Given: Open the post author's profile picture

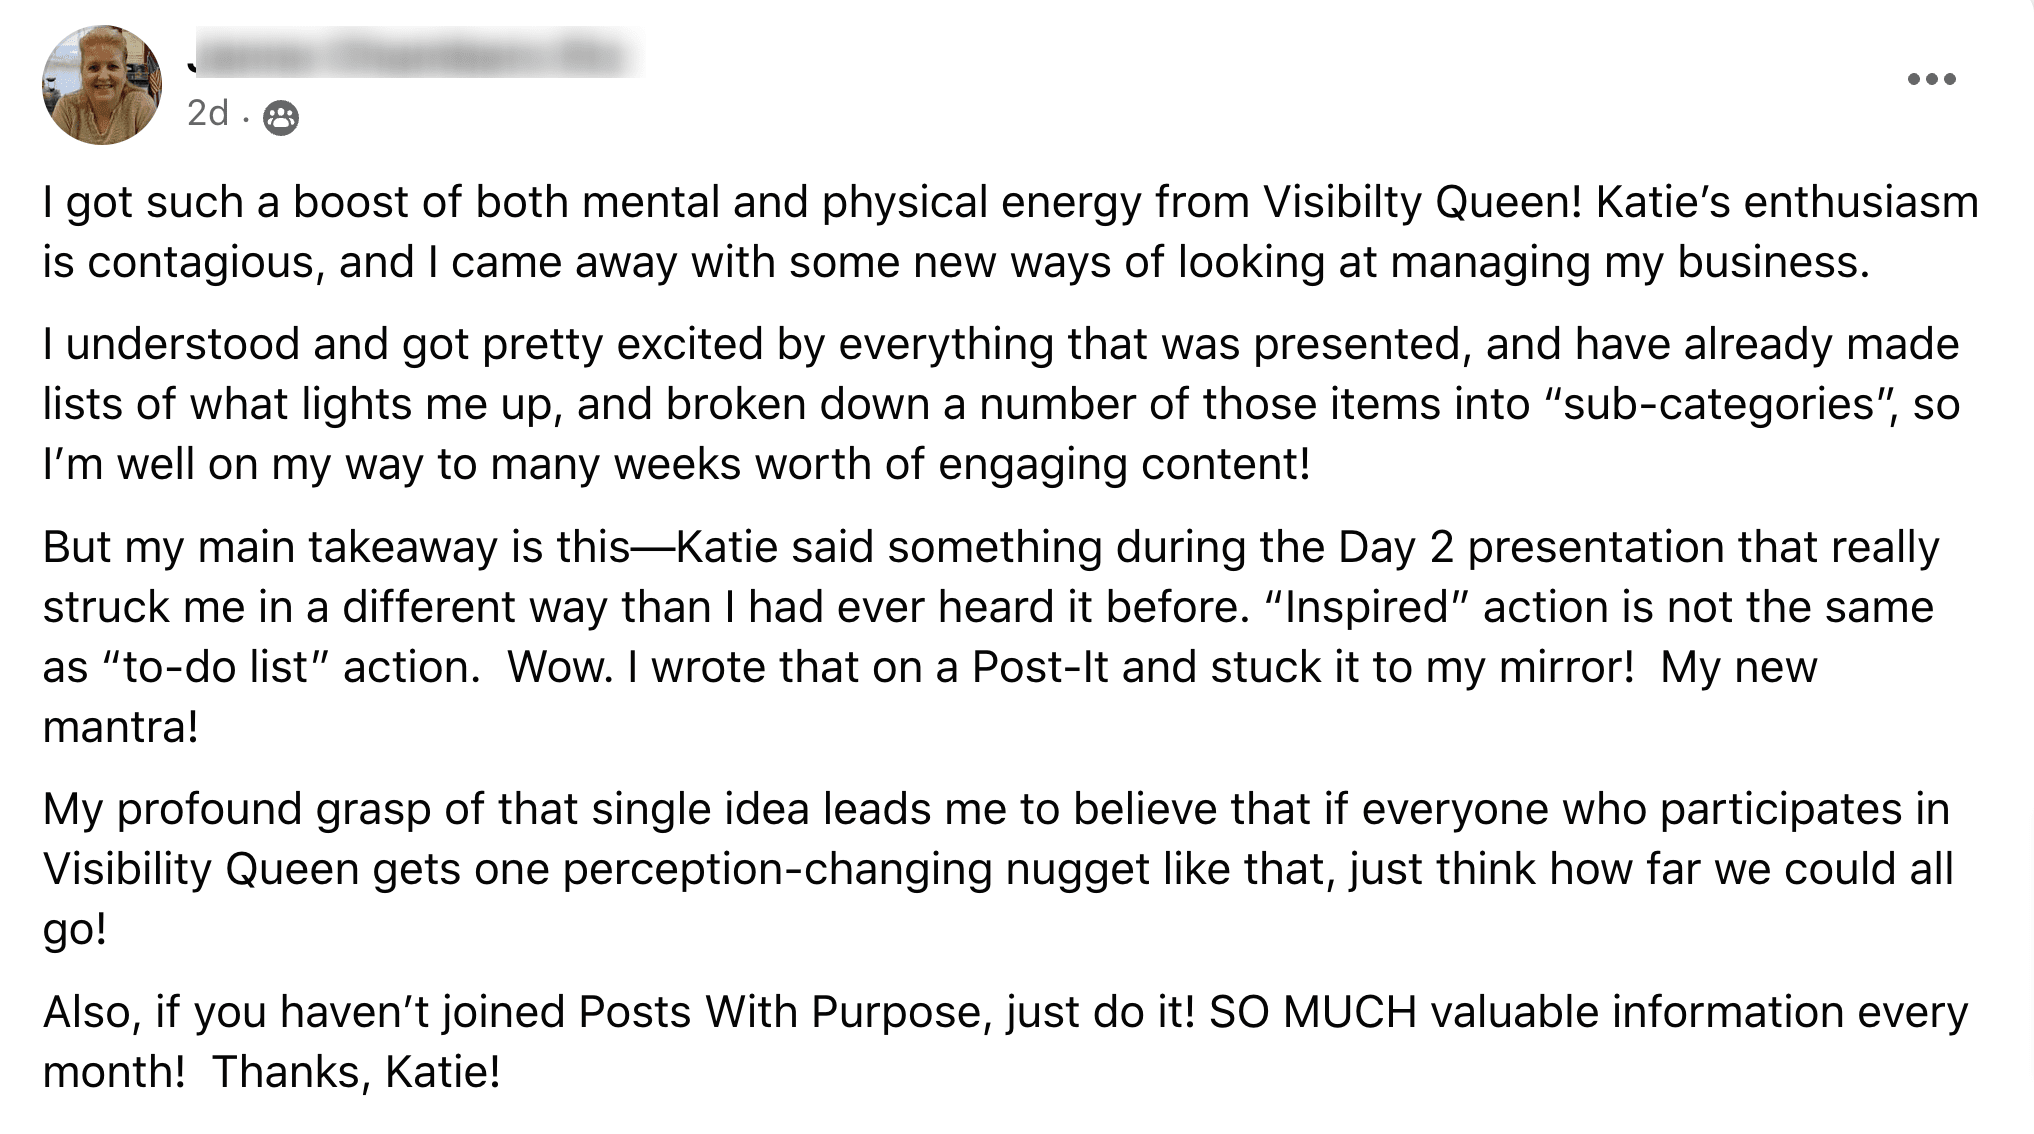Looking at the screenshot, I should point(101,85).
